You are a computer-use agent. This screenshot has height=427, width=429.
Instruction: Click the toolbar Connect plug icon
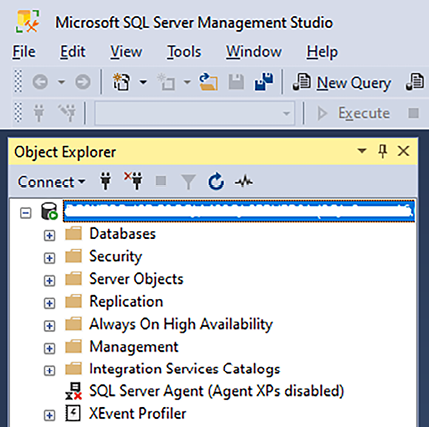pos(39,113)
